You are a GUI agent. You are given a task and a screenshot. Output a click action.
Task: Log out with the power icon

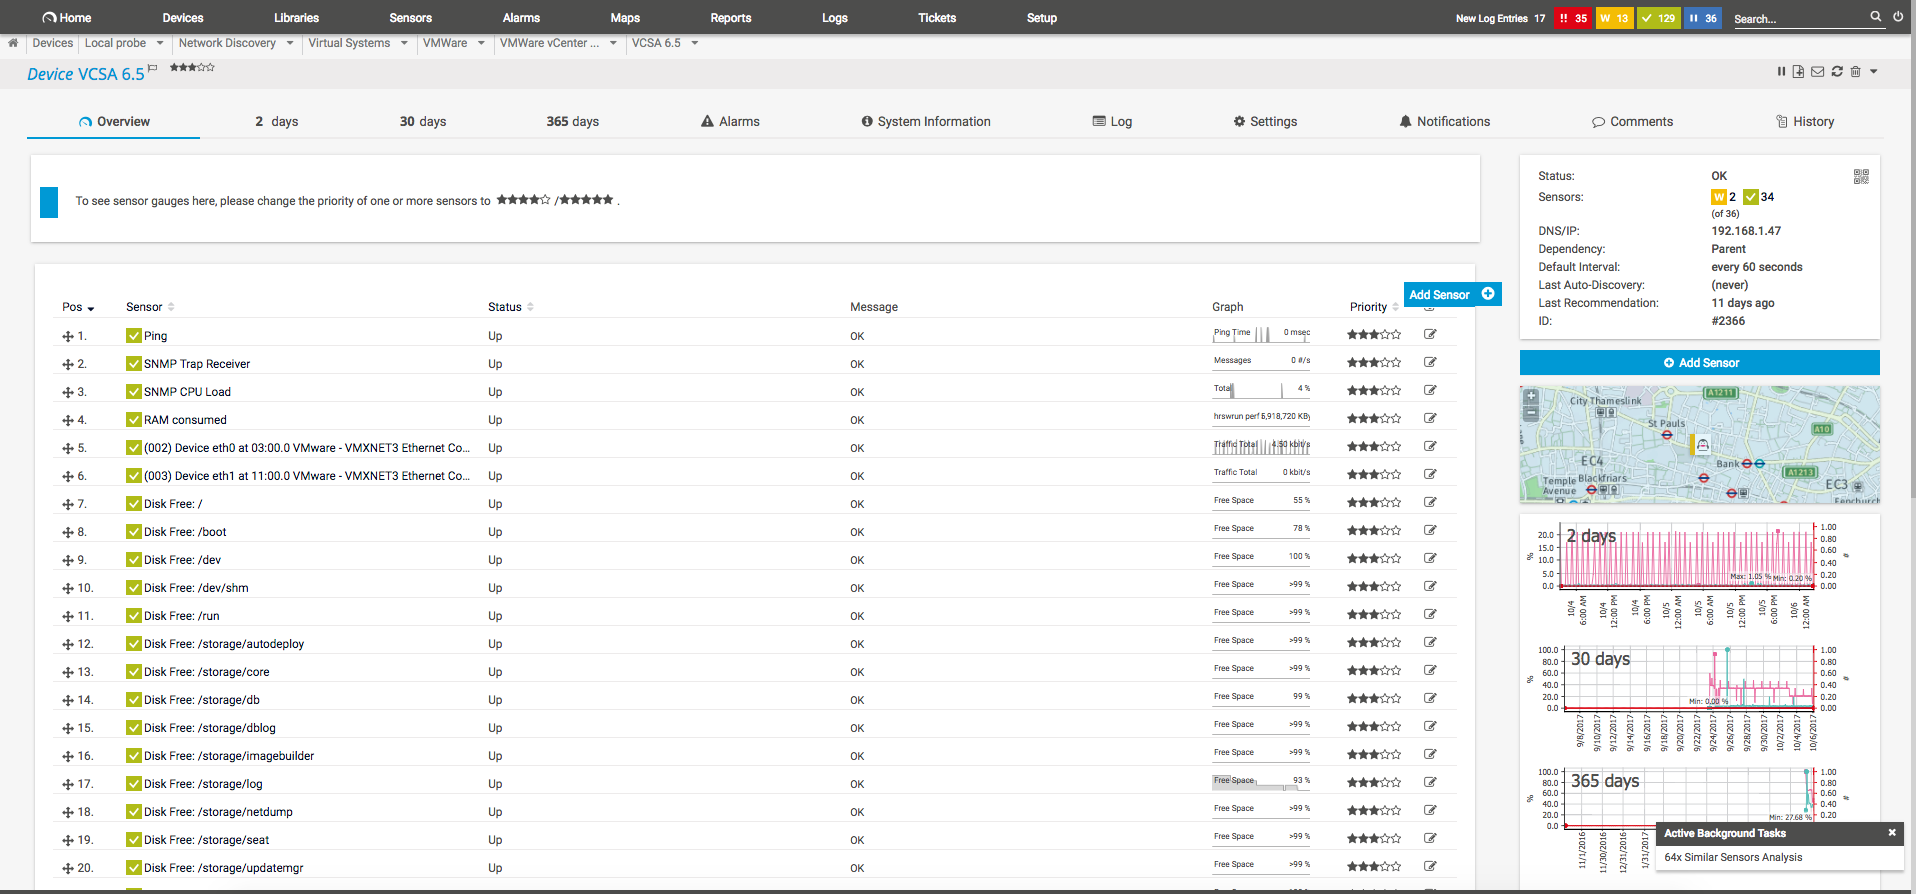click(x=1898, y=17)
